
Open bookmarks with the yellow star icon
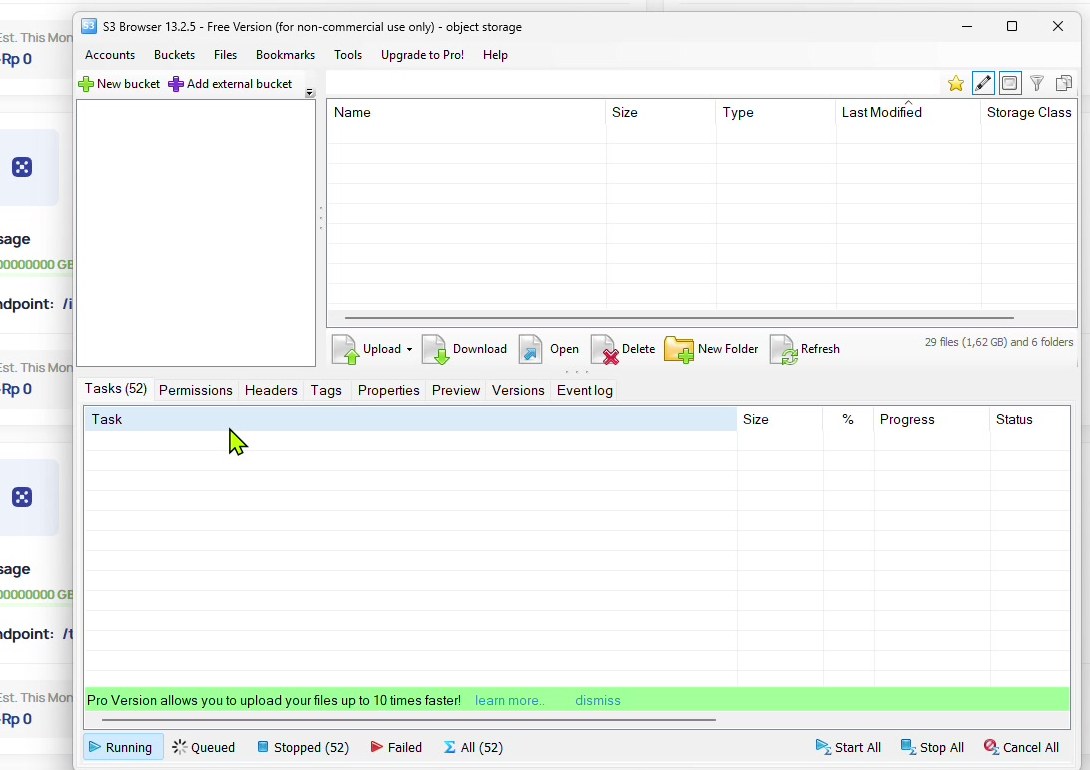956,83
